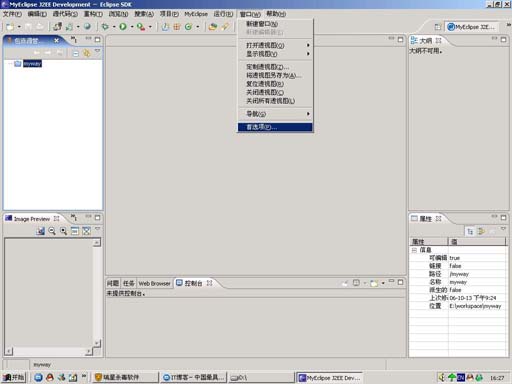
Task: Open the External Tools dropdown arrow
Action: [150, 27]
